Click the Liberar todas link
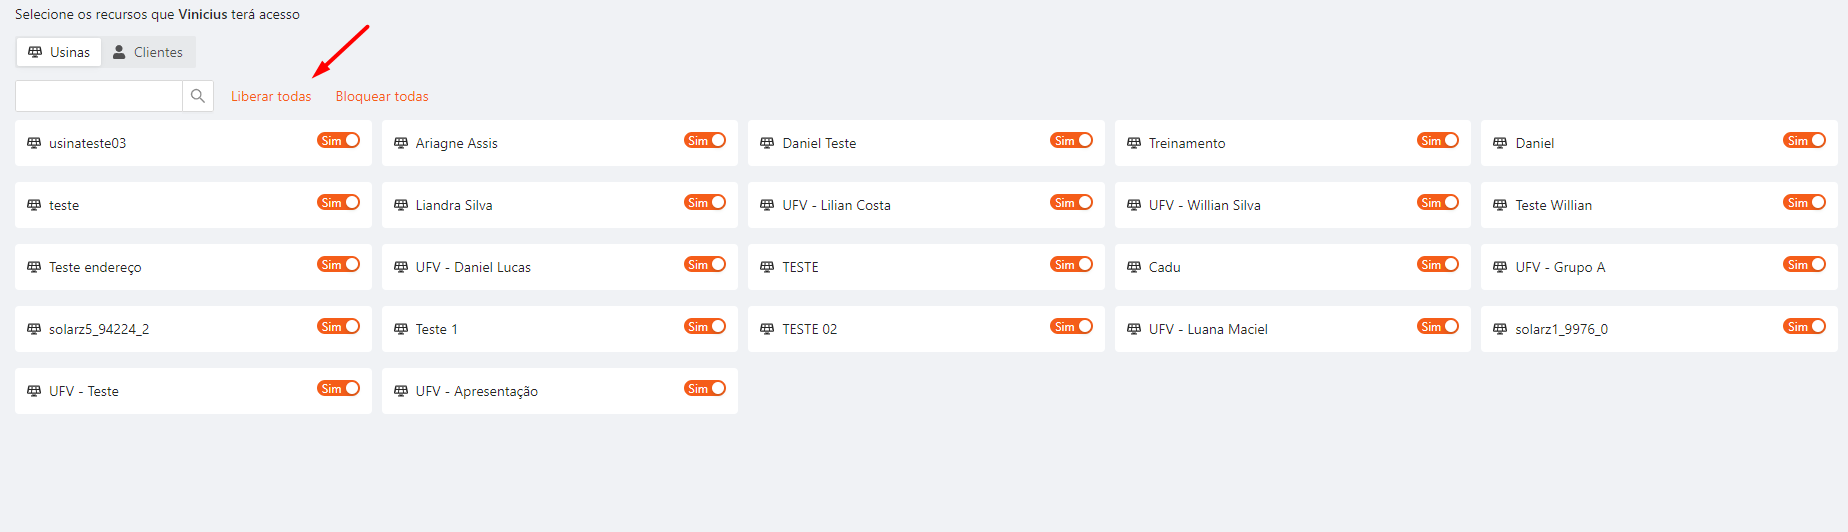 pos(271,97)
